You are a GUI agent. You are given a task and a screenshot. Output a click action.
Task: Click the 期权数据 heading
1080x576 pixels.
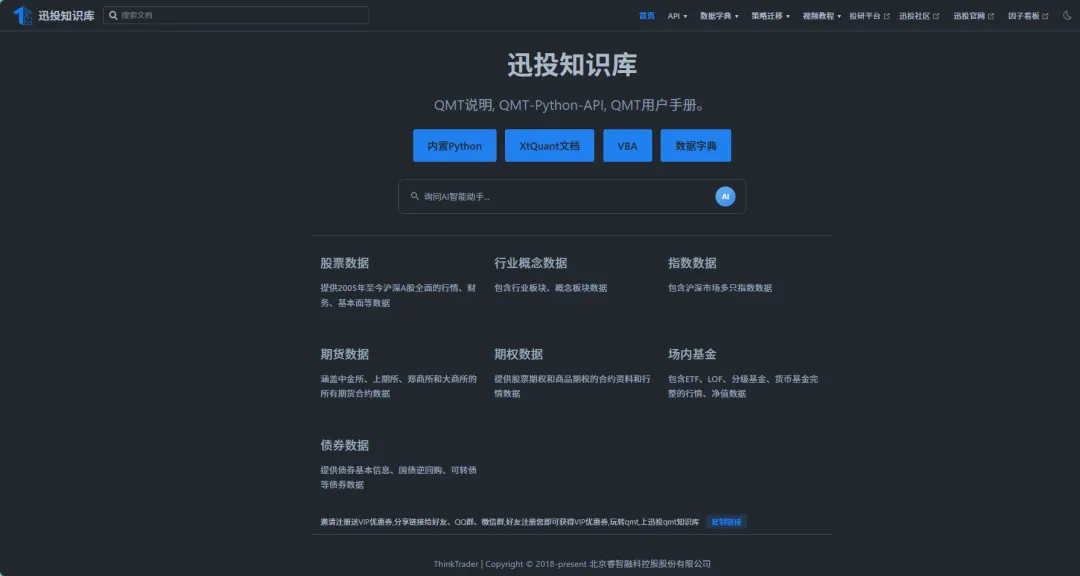(519, 354)
